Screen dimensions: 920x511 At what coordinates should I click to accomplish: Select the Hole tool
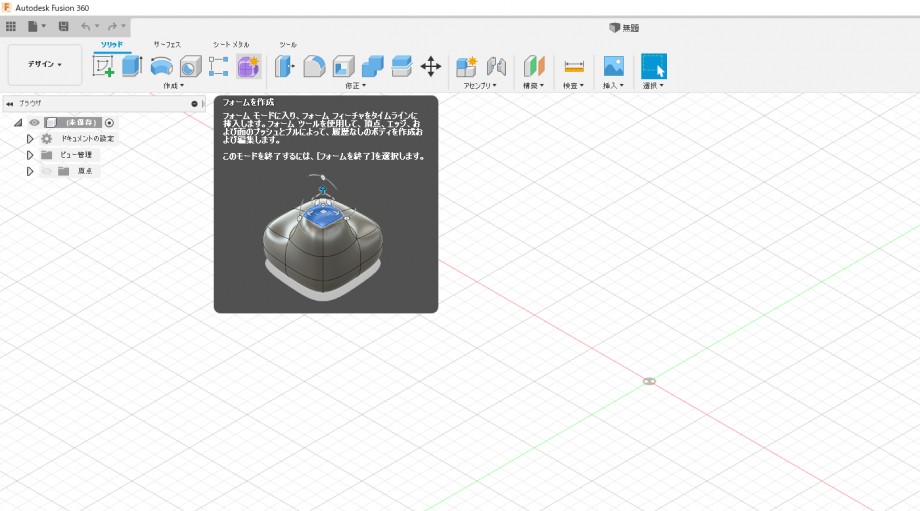190,66
